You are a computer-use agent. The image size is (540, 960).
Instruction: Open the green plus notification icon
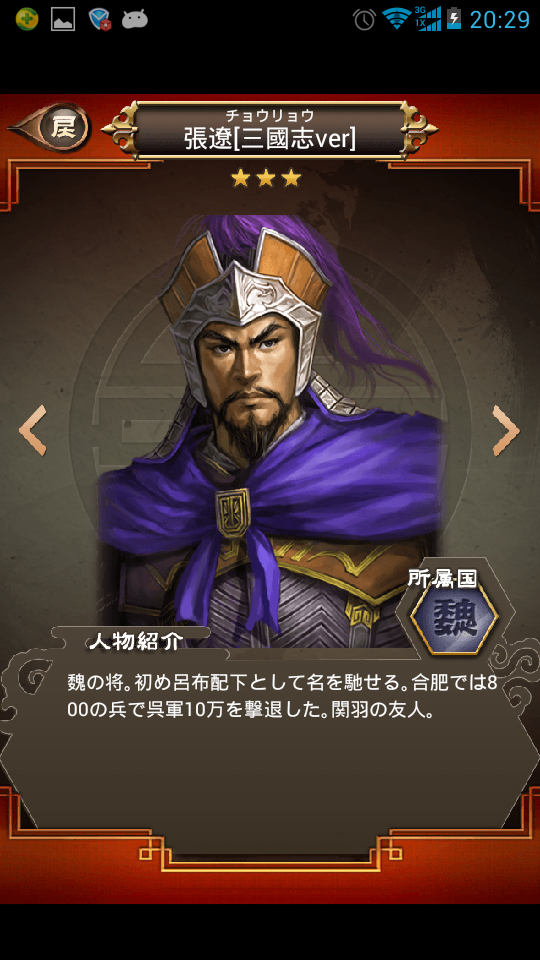pyautogui.click(x=27, y=20)
